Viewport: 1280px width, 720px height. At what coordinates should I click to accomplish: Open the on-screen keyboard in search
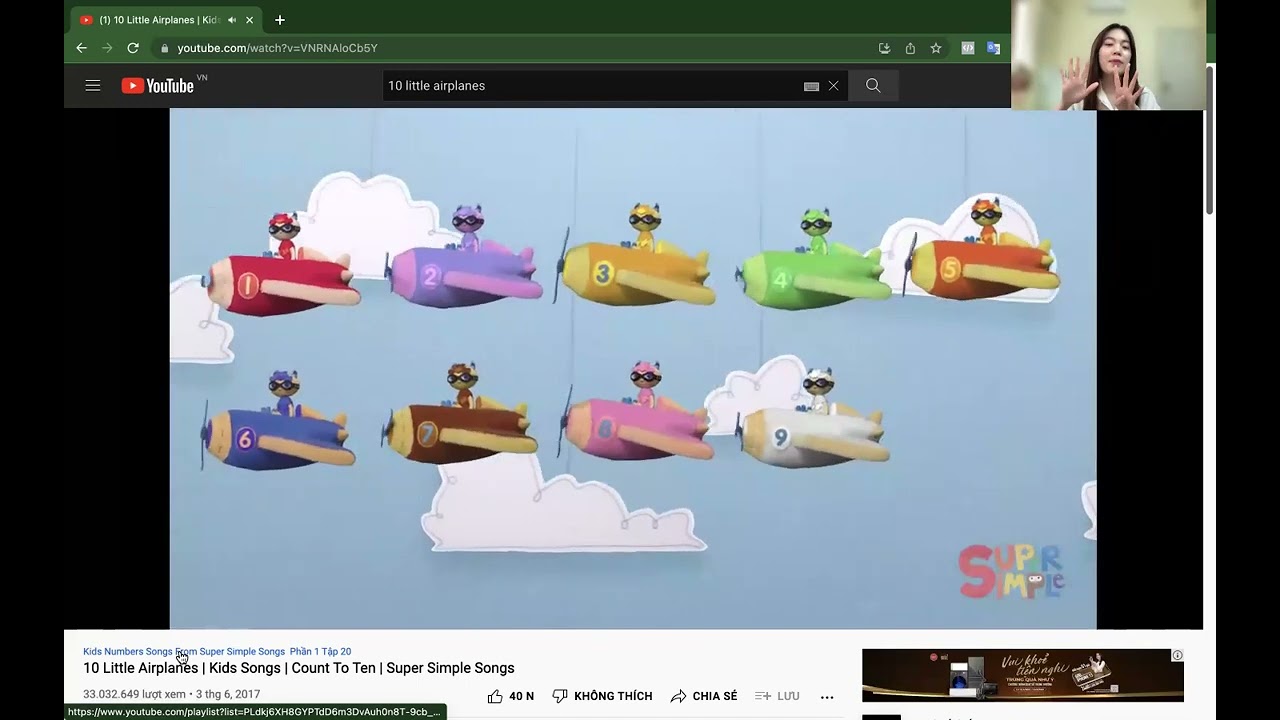[812, 87]
